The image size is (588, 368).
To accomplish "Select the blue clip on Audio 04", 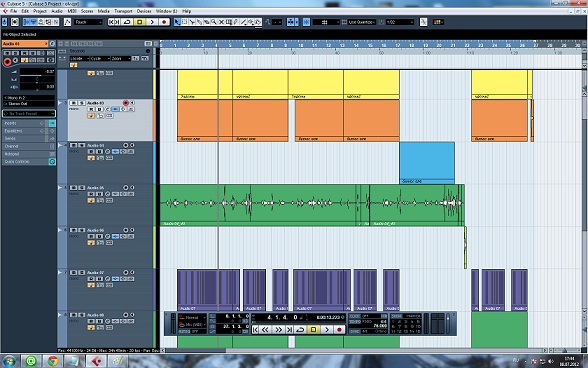I will pyautogui.click(x=427, y=163).
